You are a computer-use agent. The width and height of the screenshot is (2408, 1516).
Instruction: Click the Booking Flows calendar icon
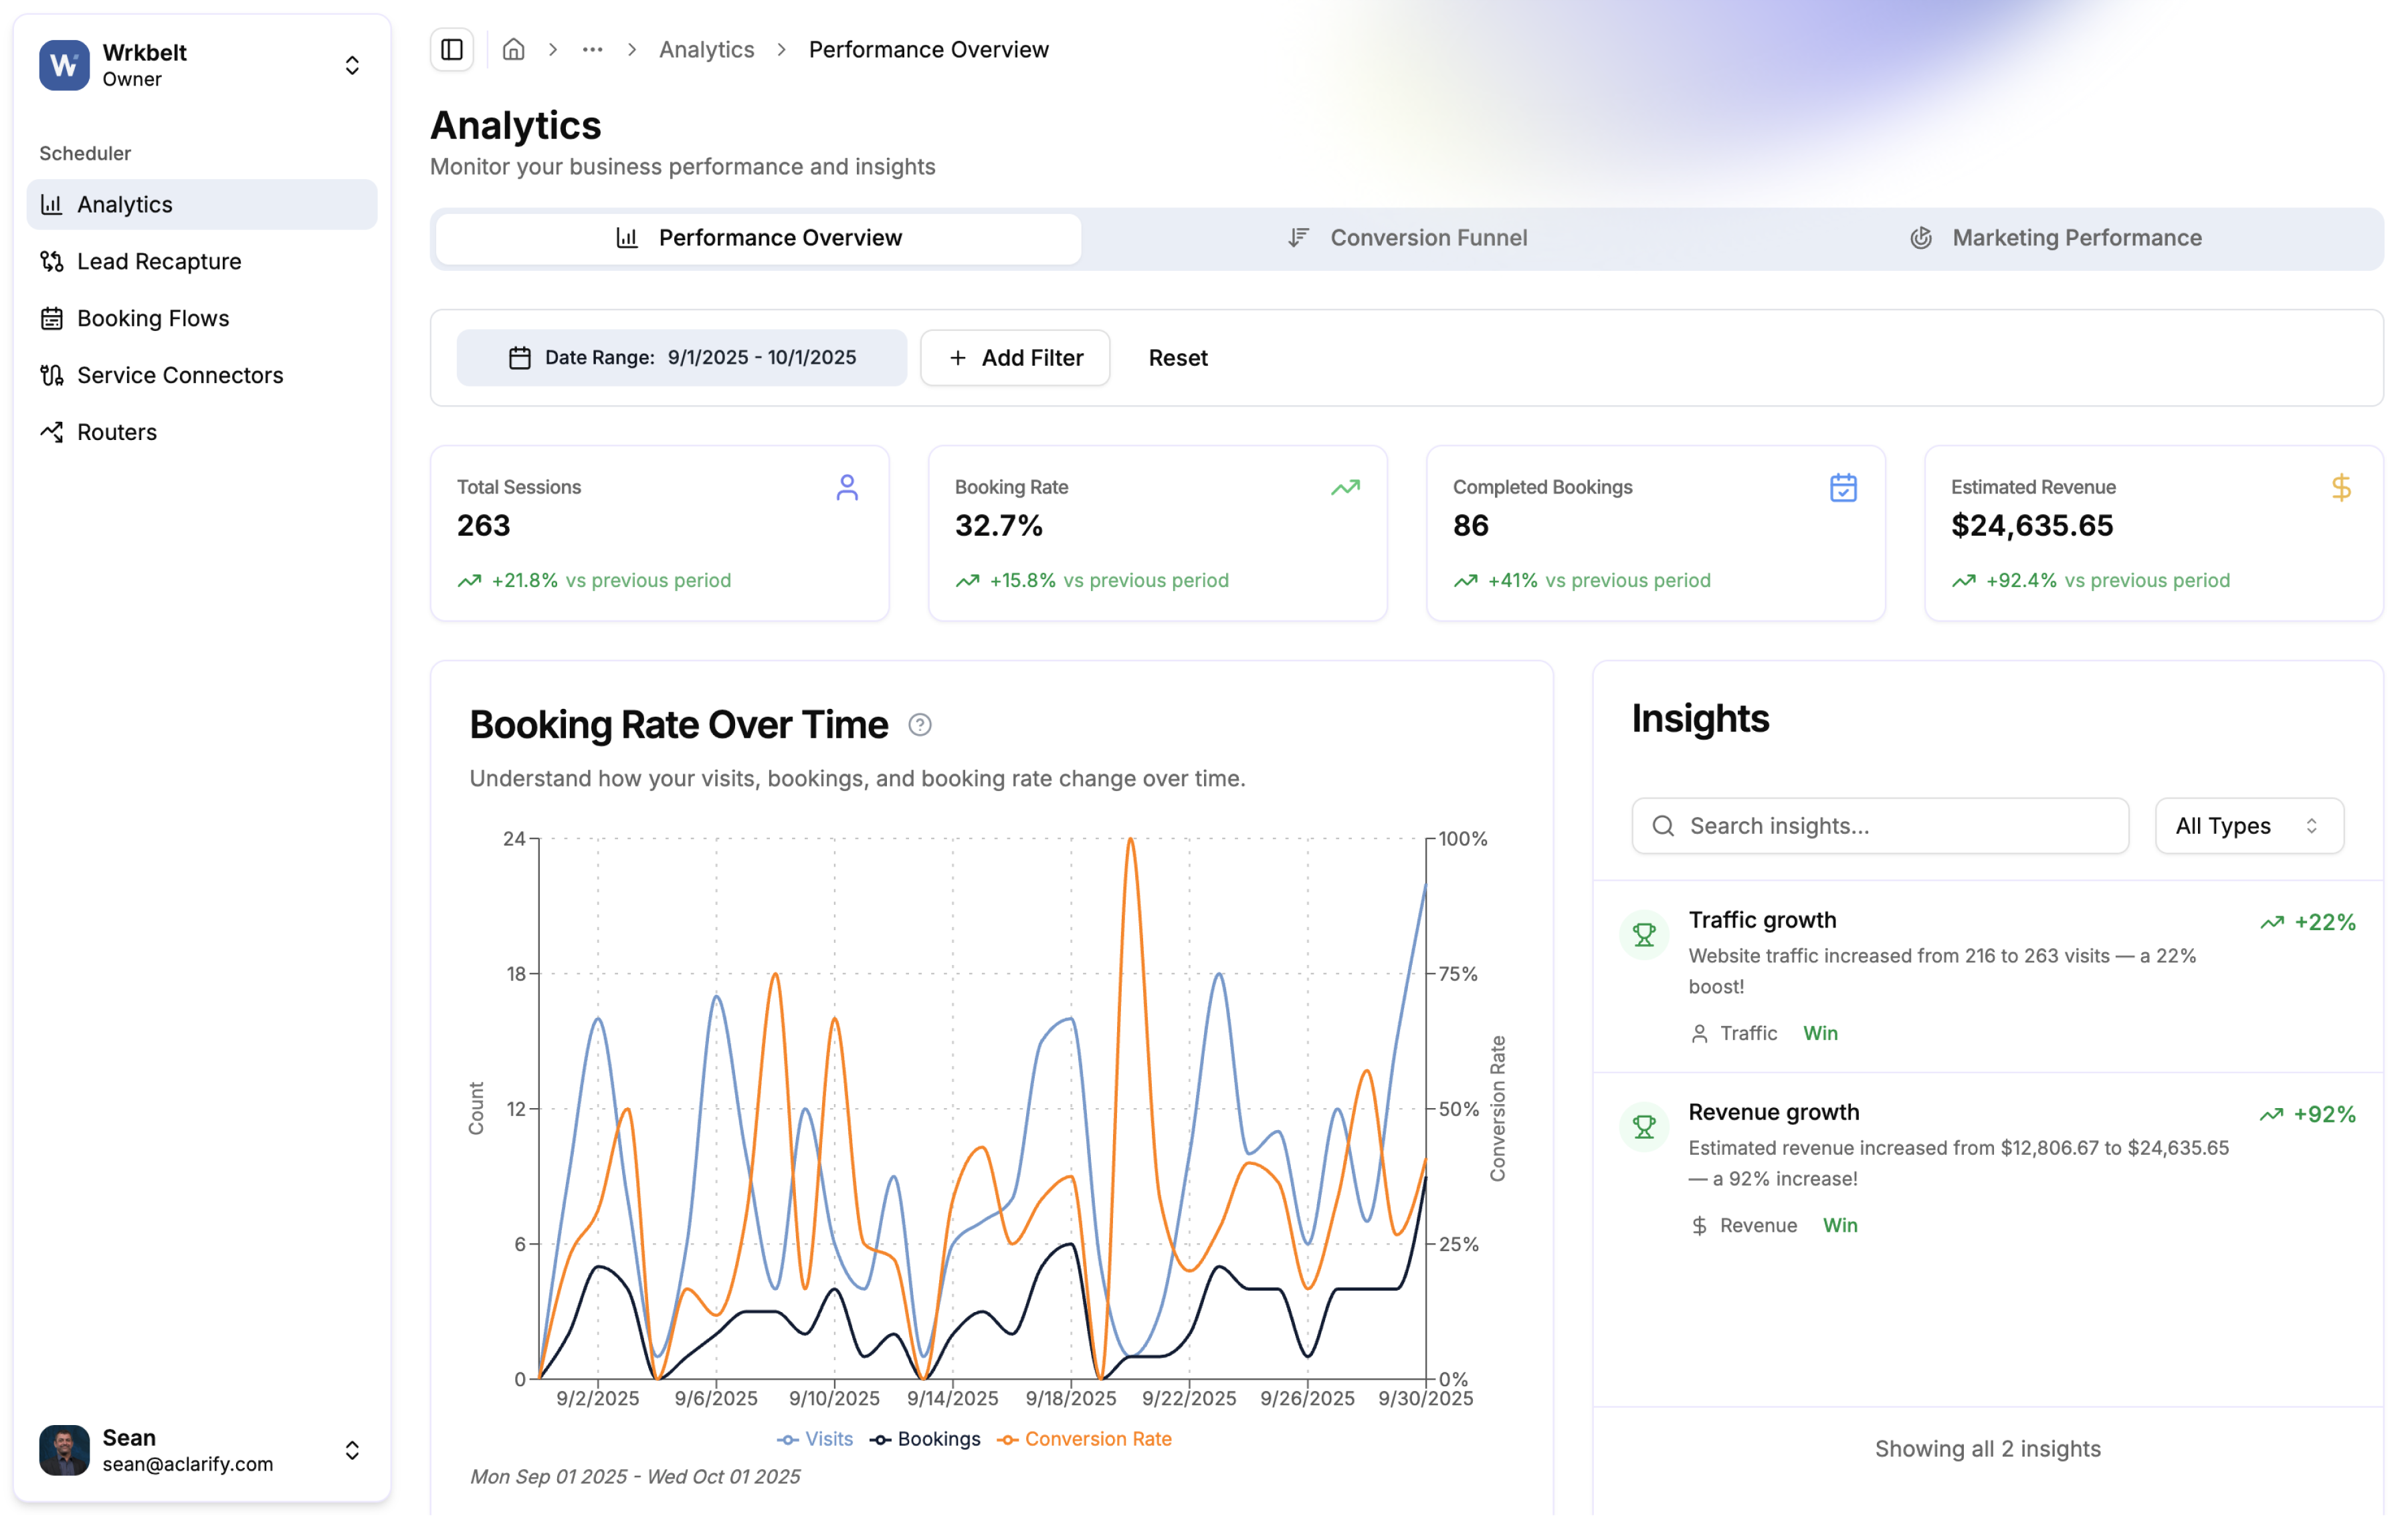[x=52, y=318]
